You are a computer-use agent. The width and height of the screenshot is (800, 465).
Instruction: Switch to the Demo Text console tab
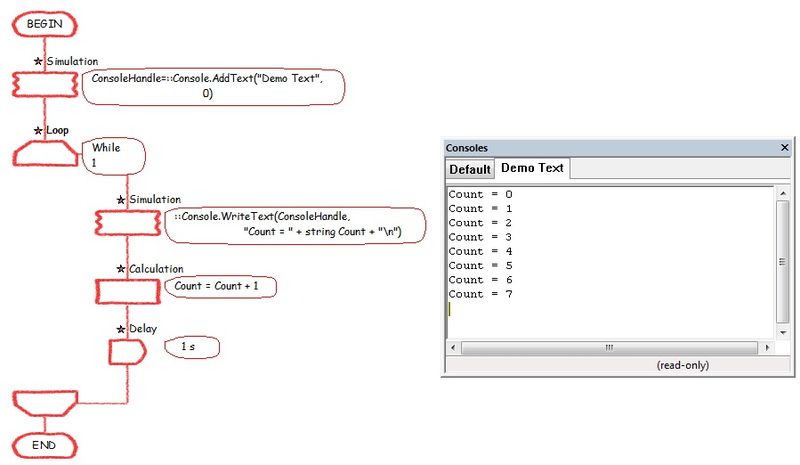pos(532,168)
